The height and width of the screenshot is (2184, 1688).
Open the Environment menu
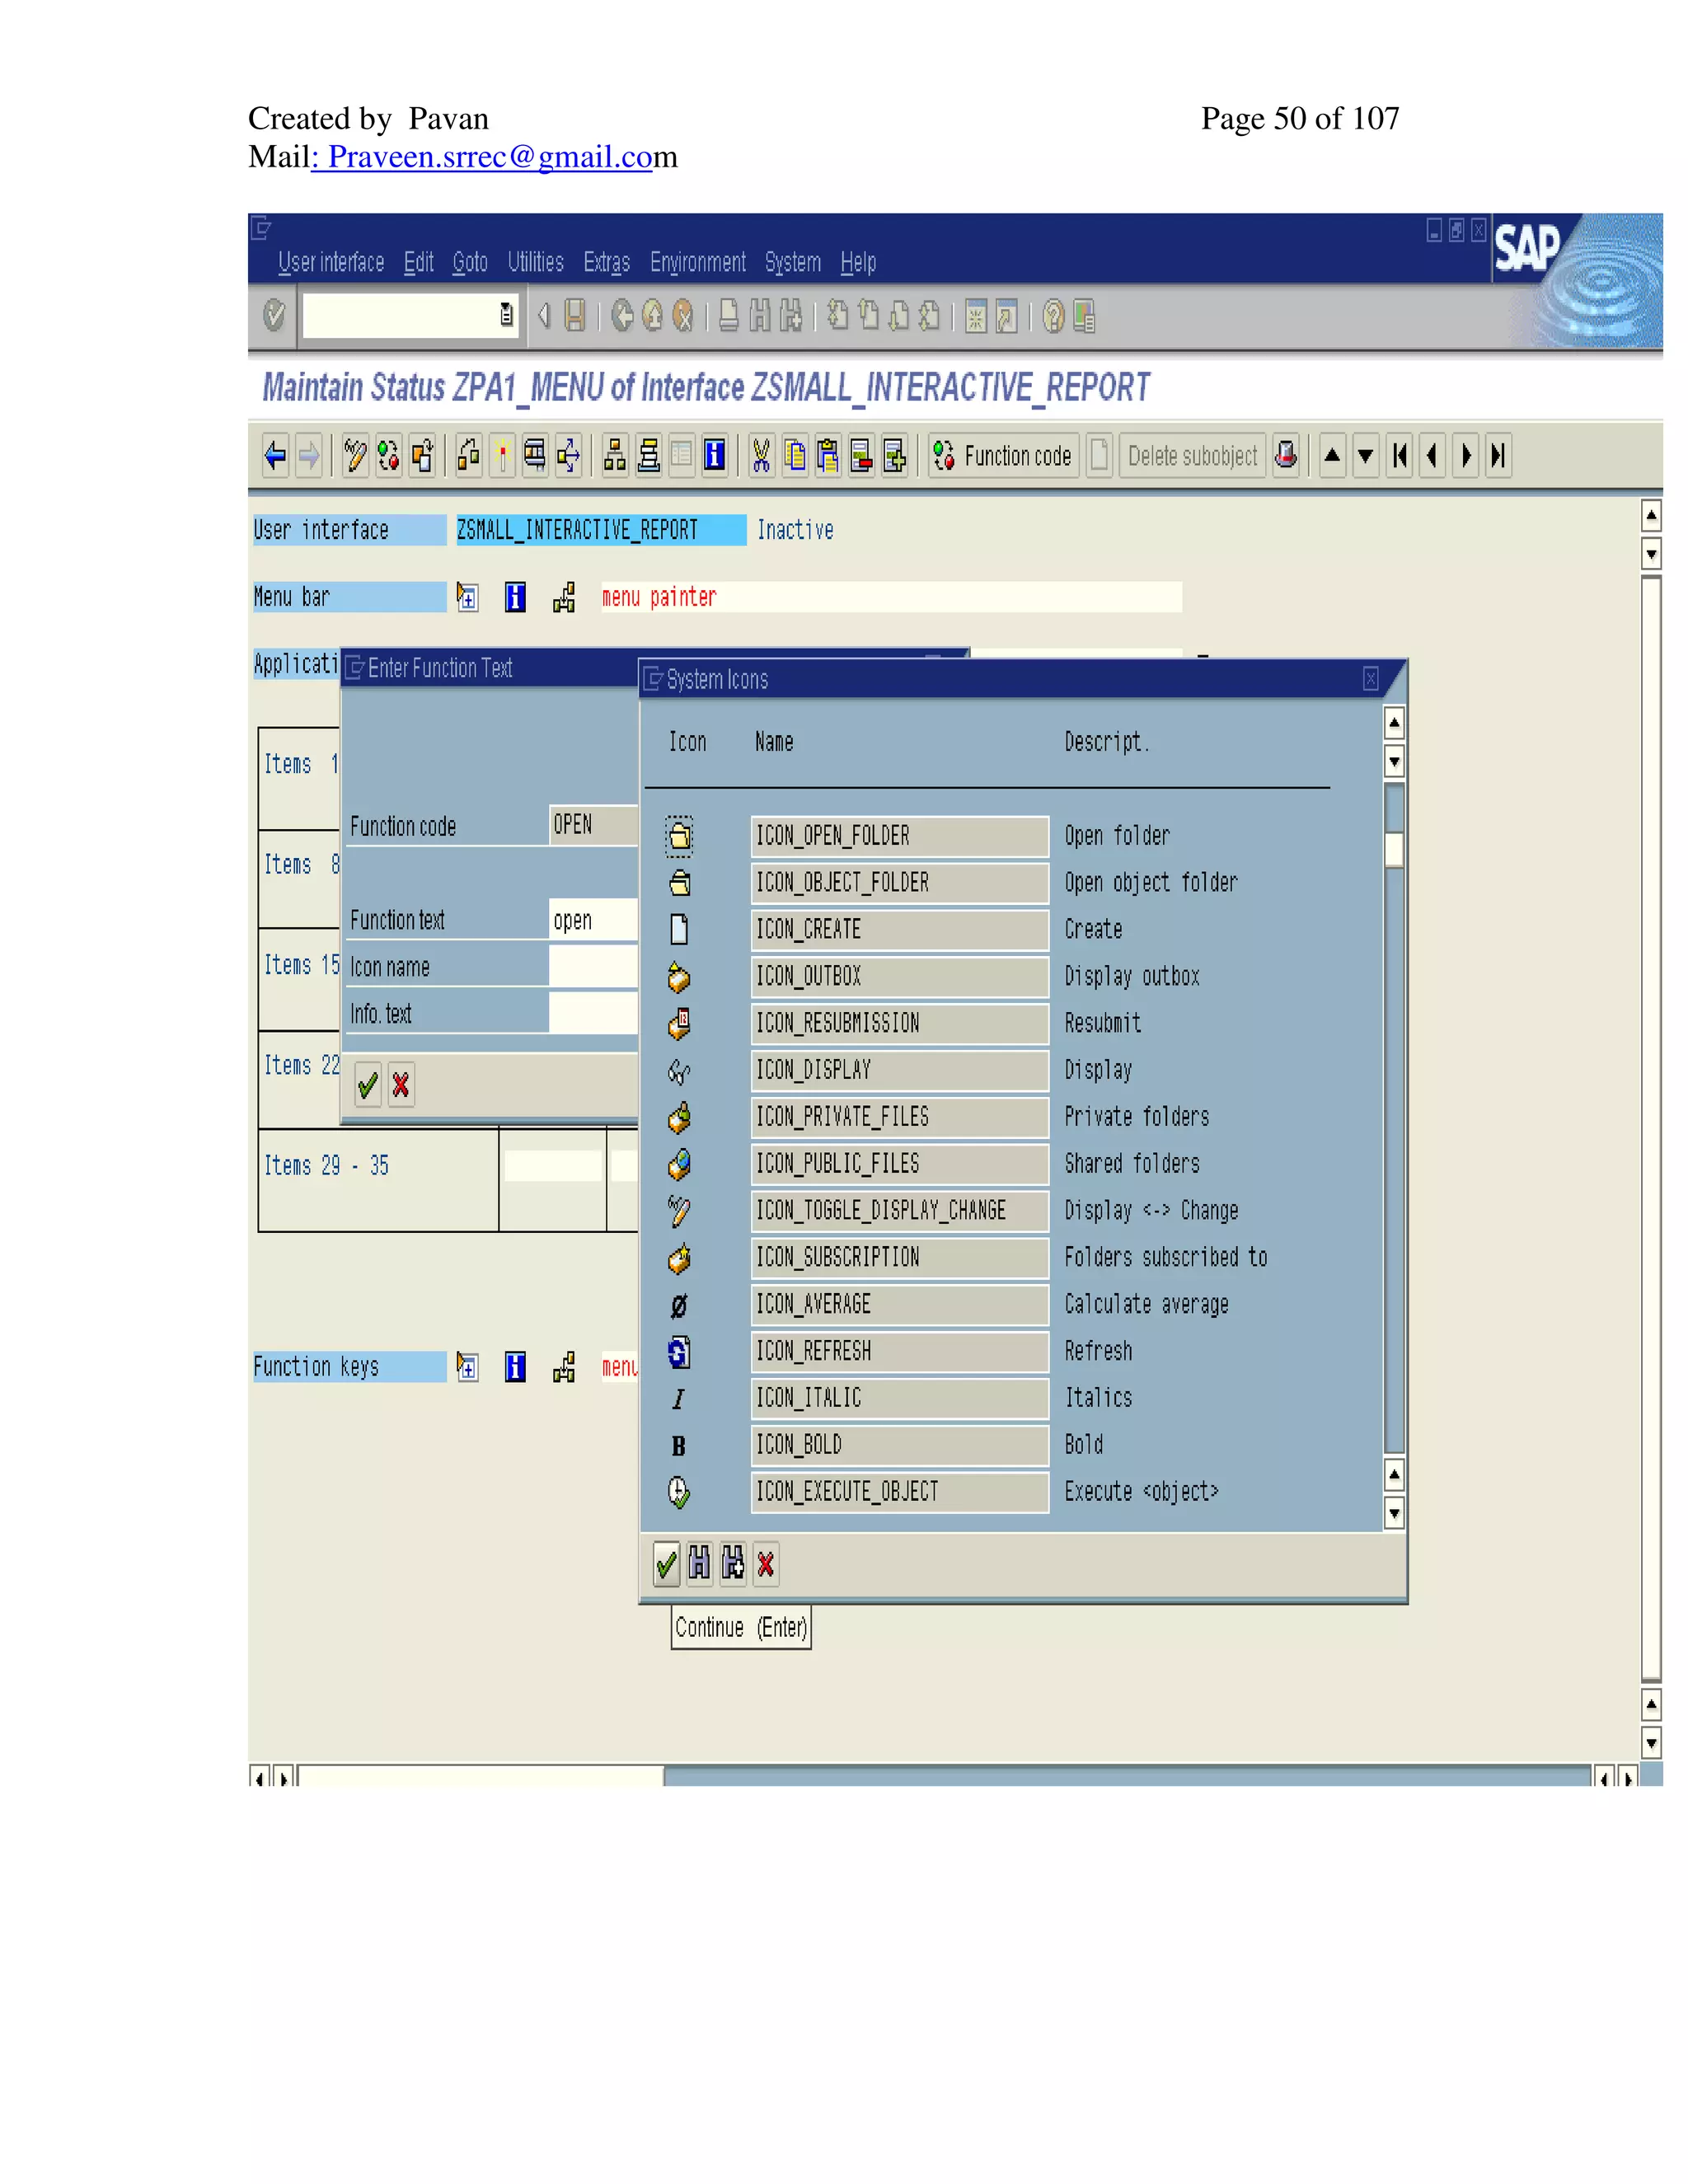pos(697,262)
